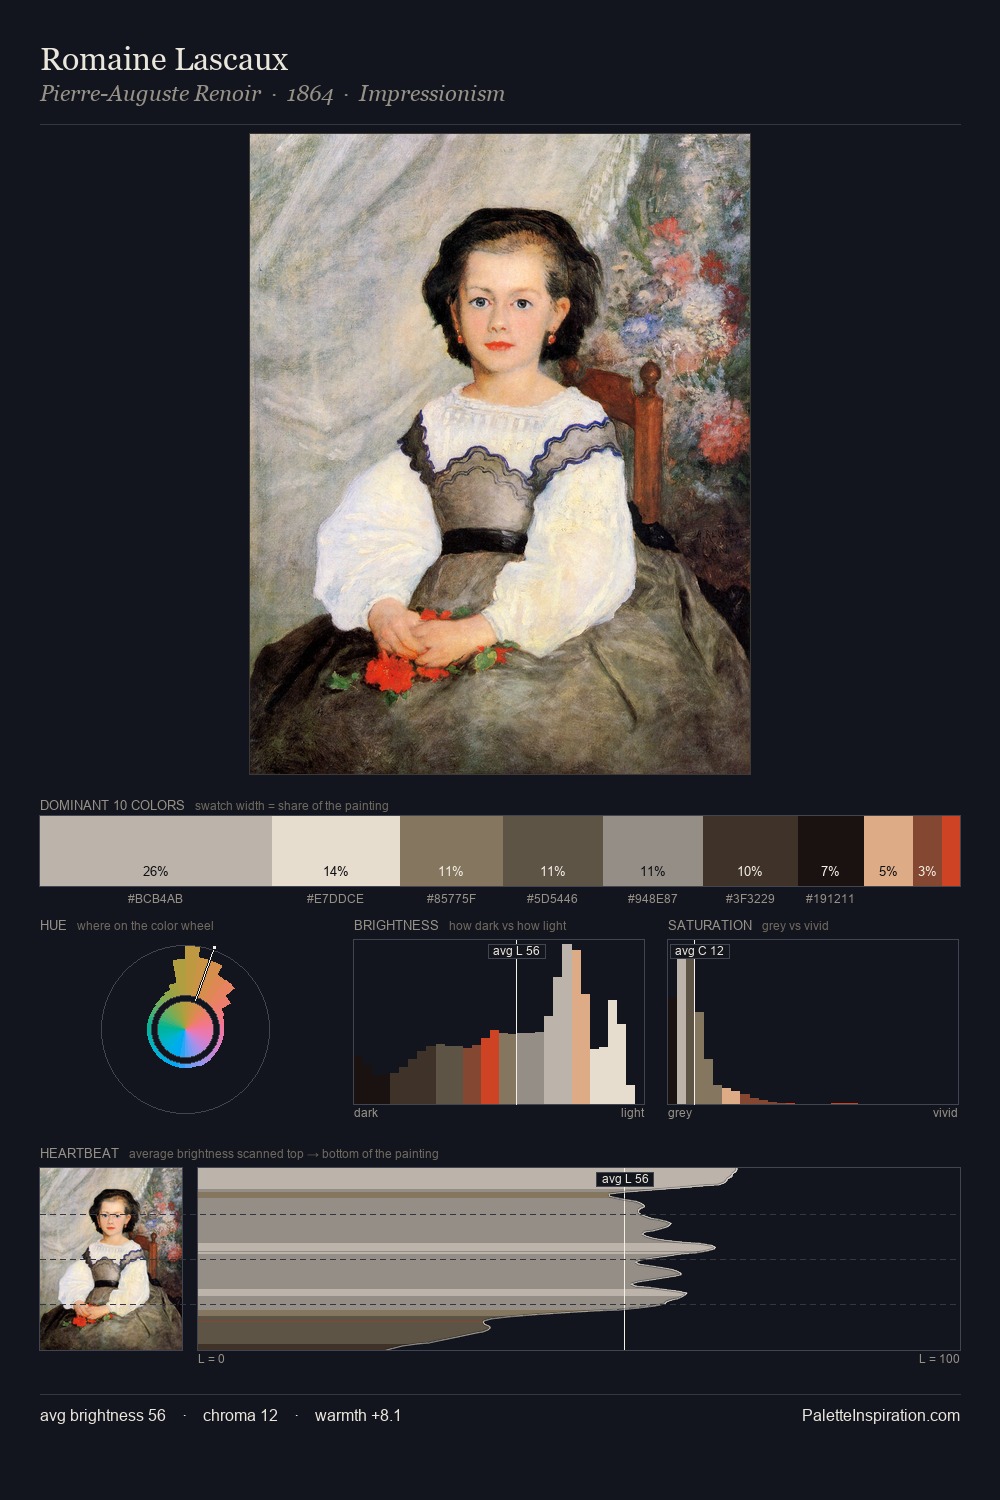Click the brightness histogram chart
Image resolution: width=1000 pixels, height=1500 pixels.
[x=499, y=1022]
